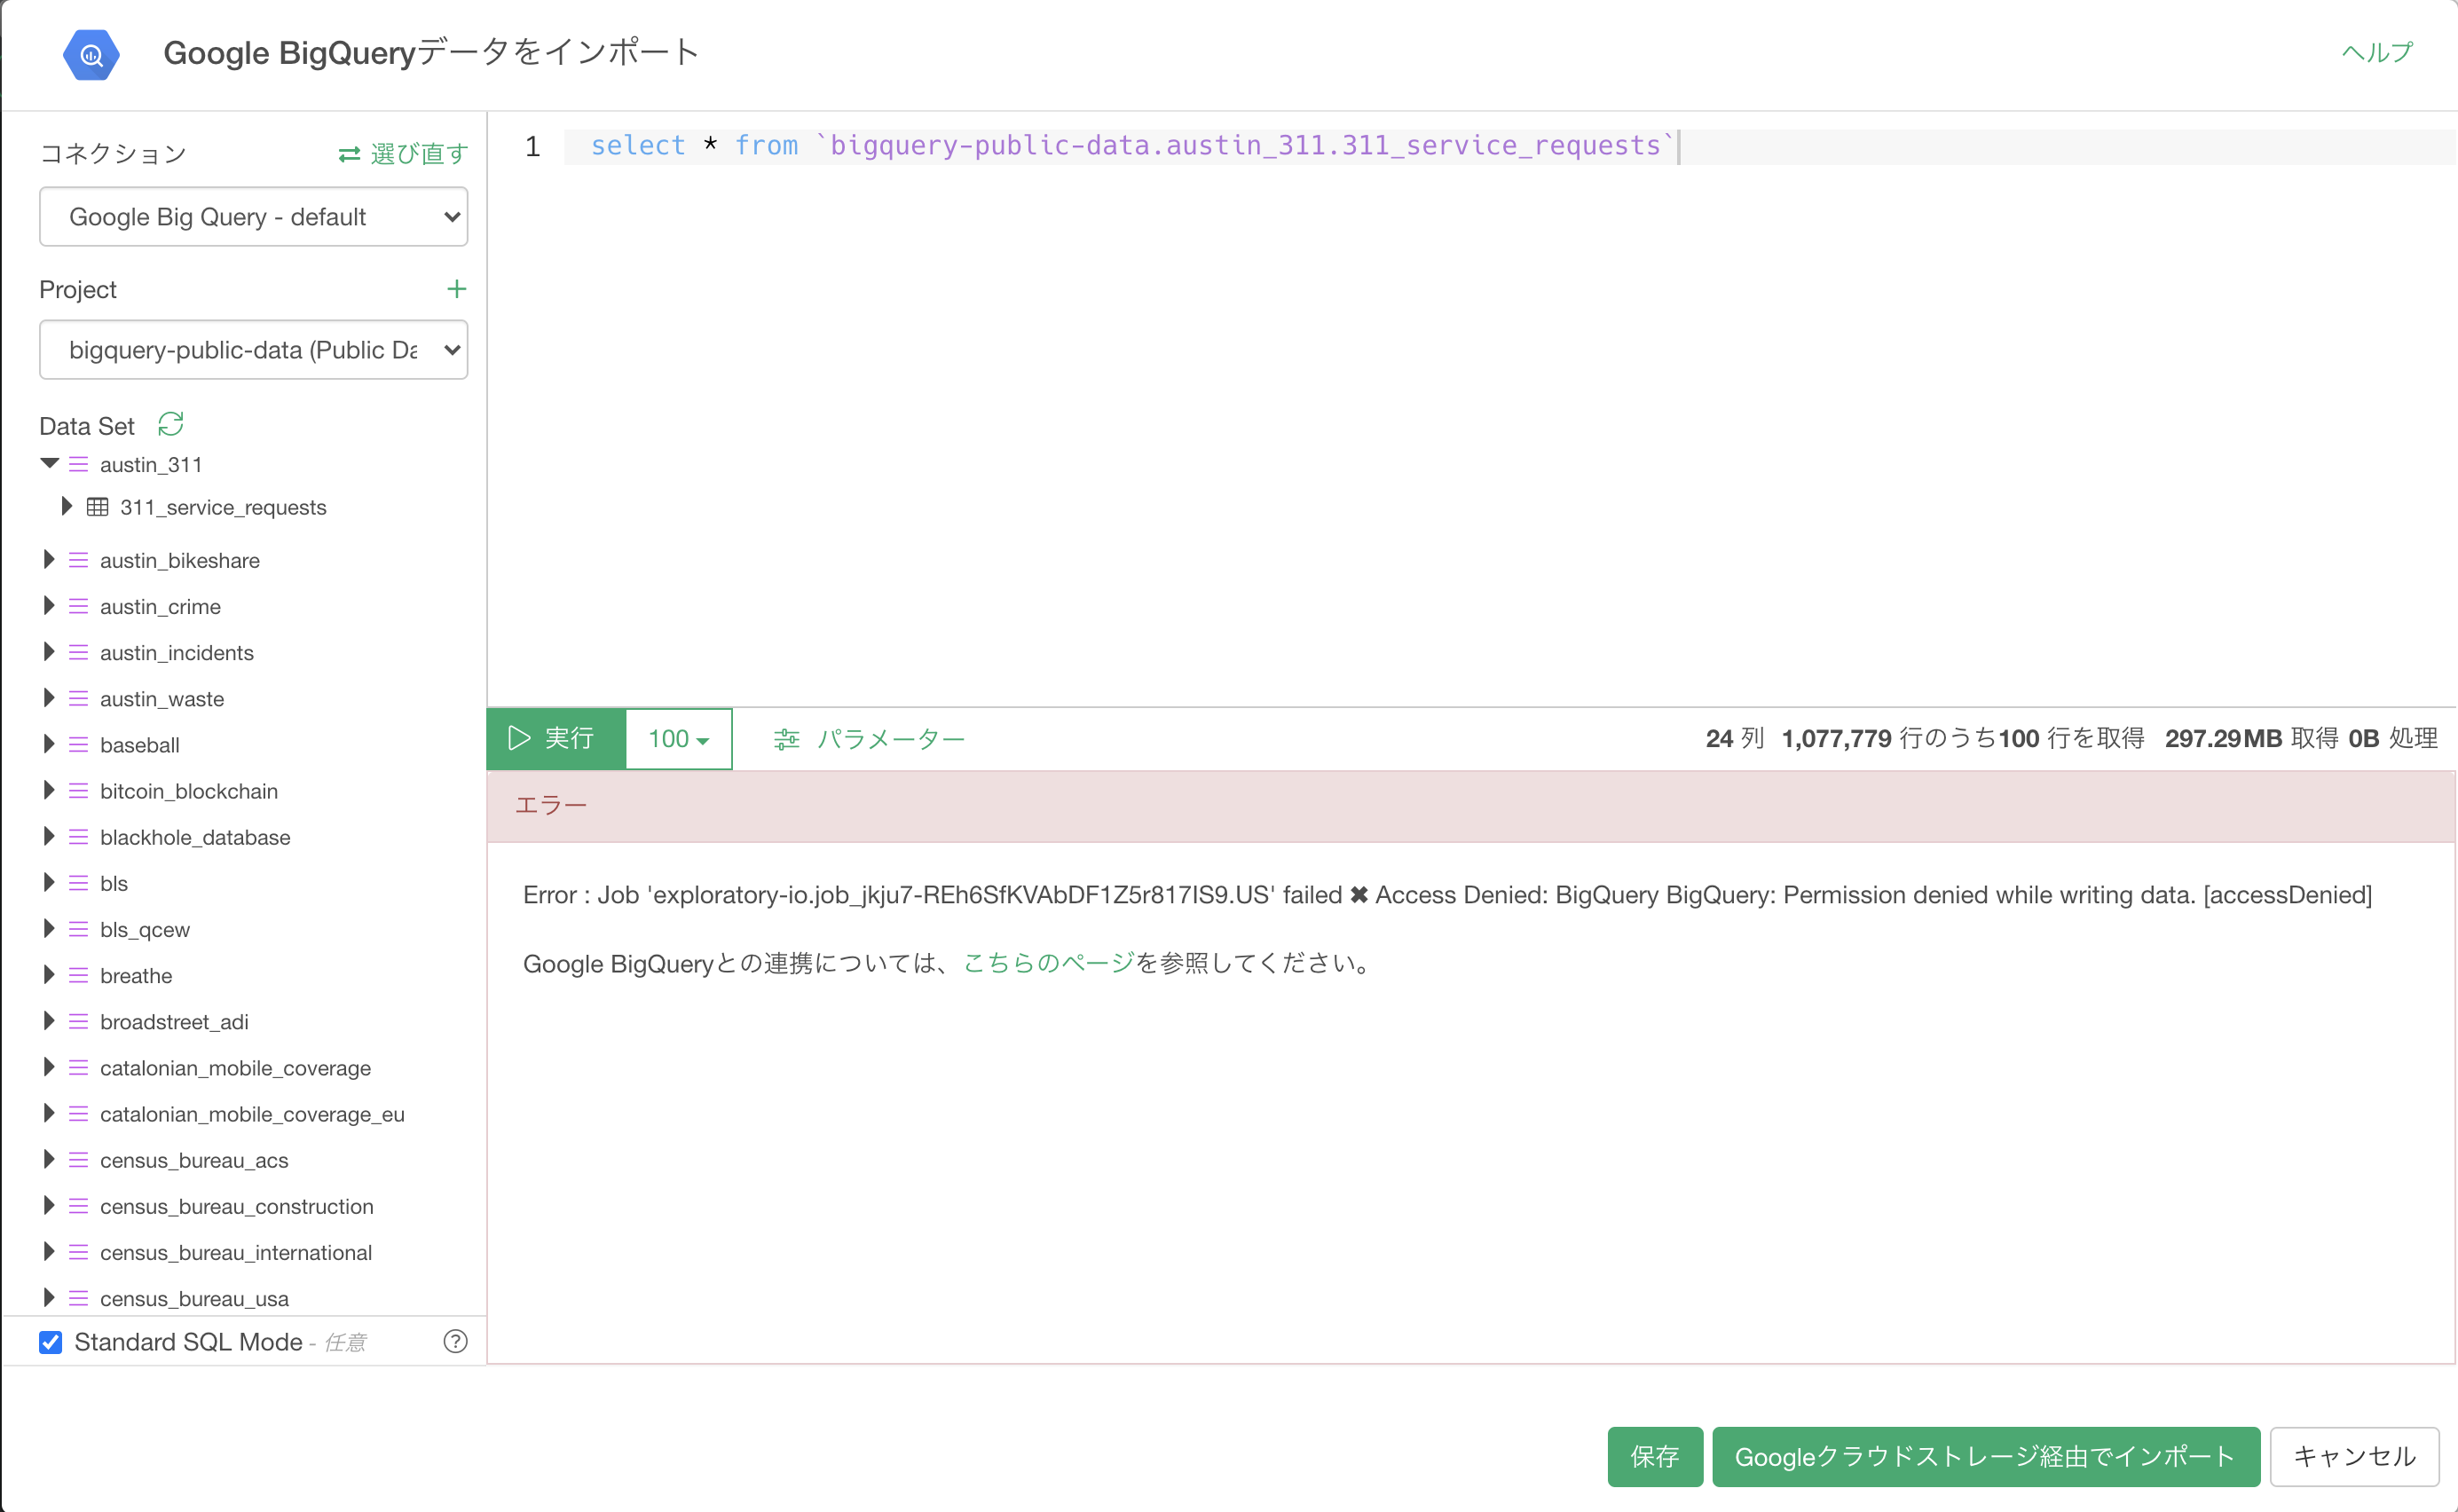Click the baseball dataset icon
2458x1512 pixels.
[79, 744]
